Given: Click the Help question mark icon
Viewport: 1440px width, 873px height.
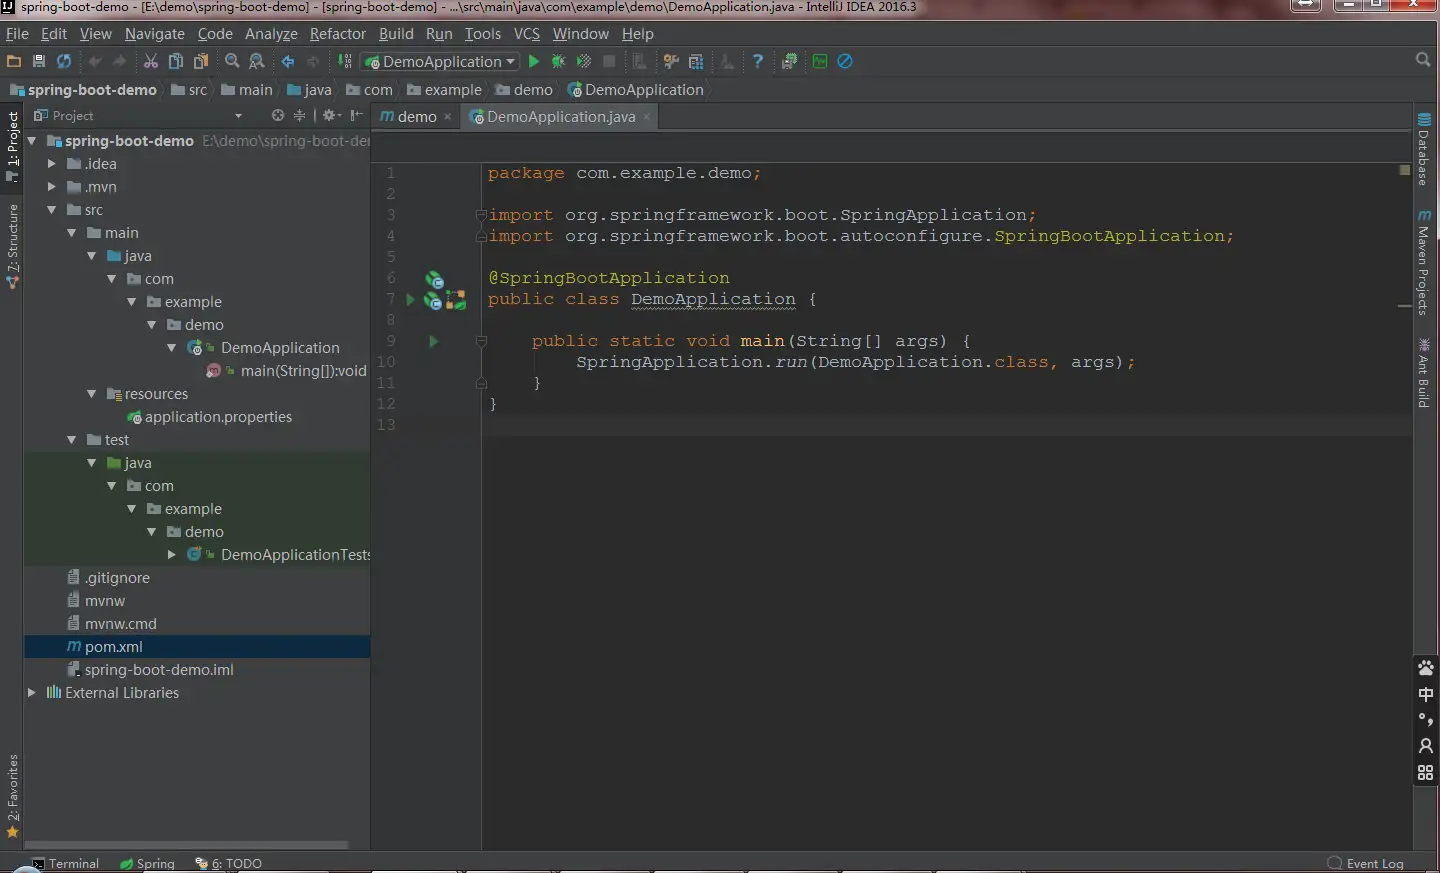Looking at the screenshot, I should 758,62.
